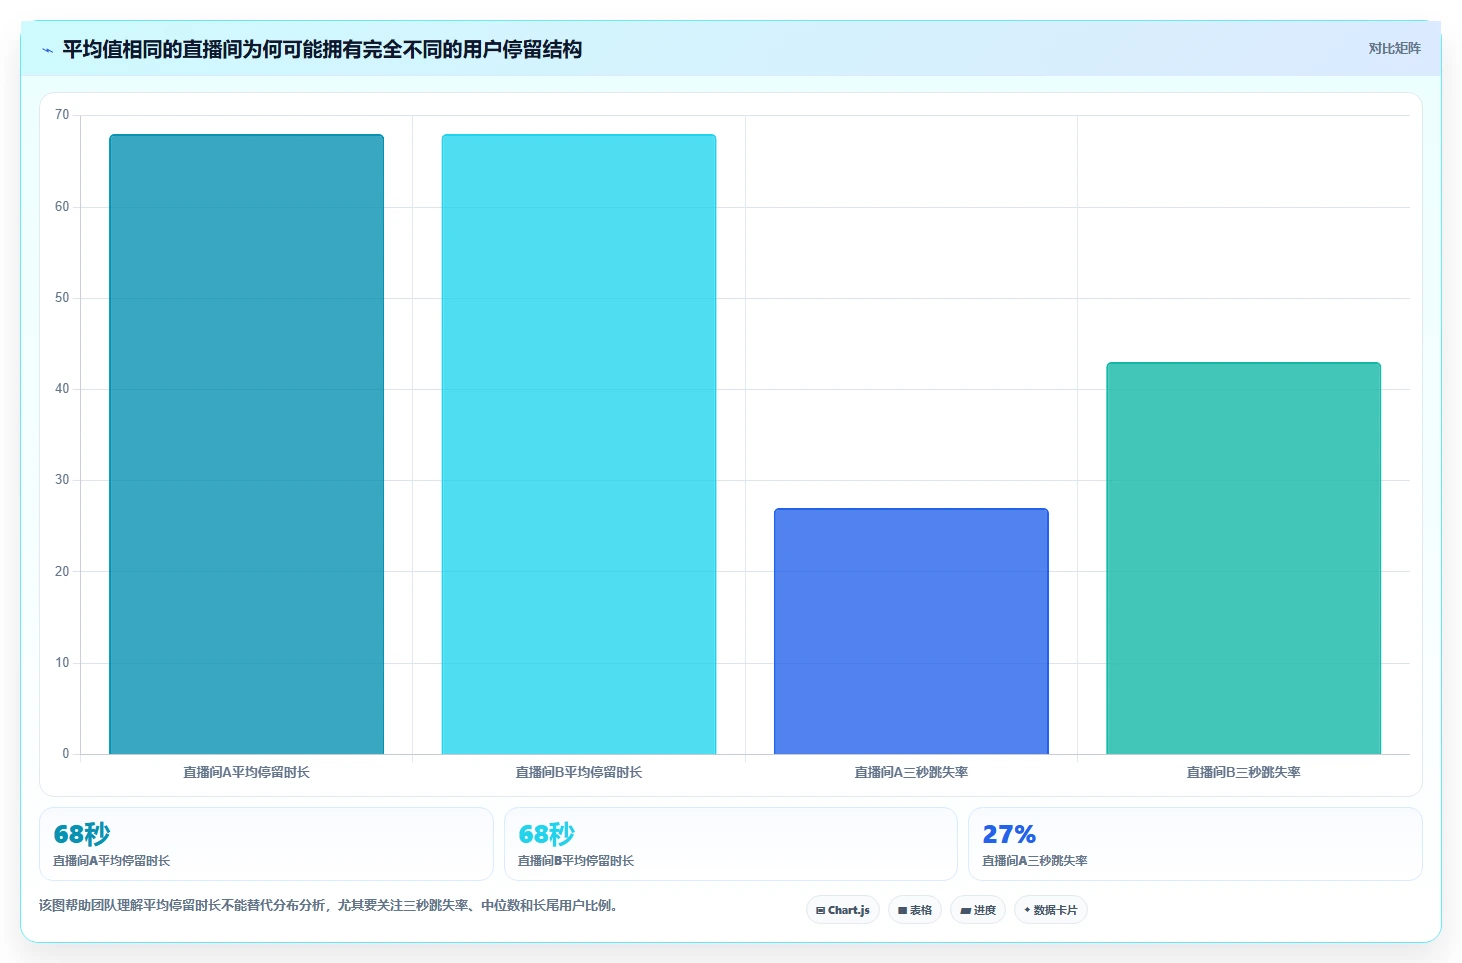Screen dimensions: 1462x963
Task: Click the 表格 tag chip
Action: (915, 910)
